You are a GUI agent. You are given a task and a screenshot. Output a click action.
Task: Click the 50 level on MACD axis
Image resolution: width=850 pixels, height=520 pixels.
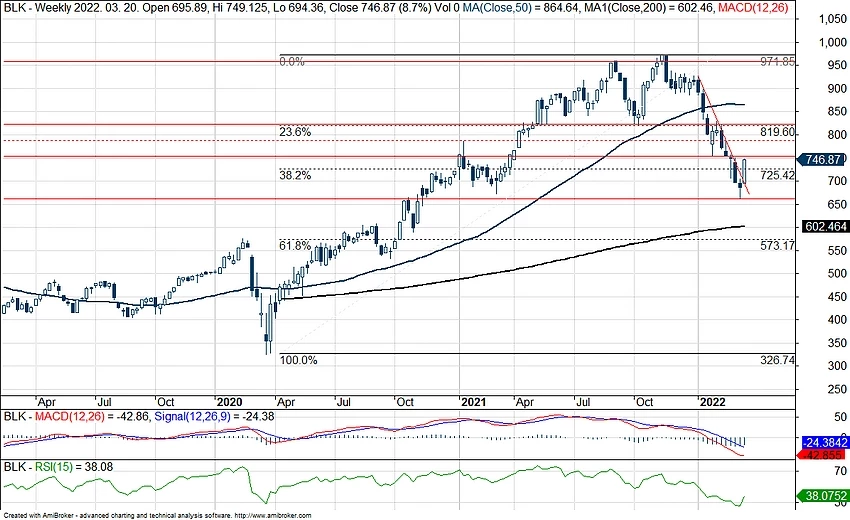[841, 417]
